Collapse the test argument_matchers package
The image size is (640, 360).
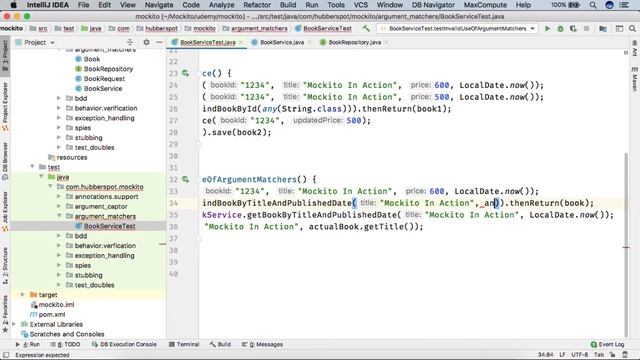[x=59, y=216]
